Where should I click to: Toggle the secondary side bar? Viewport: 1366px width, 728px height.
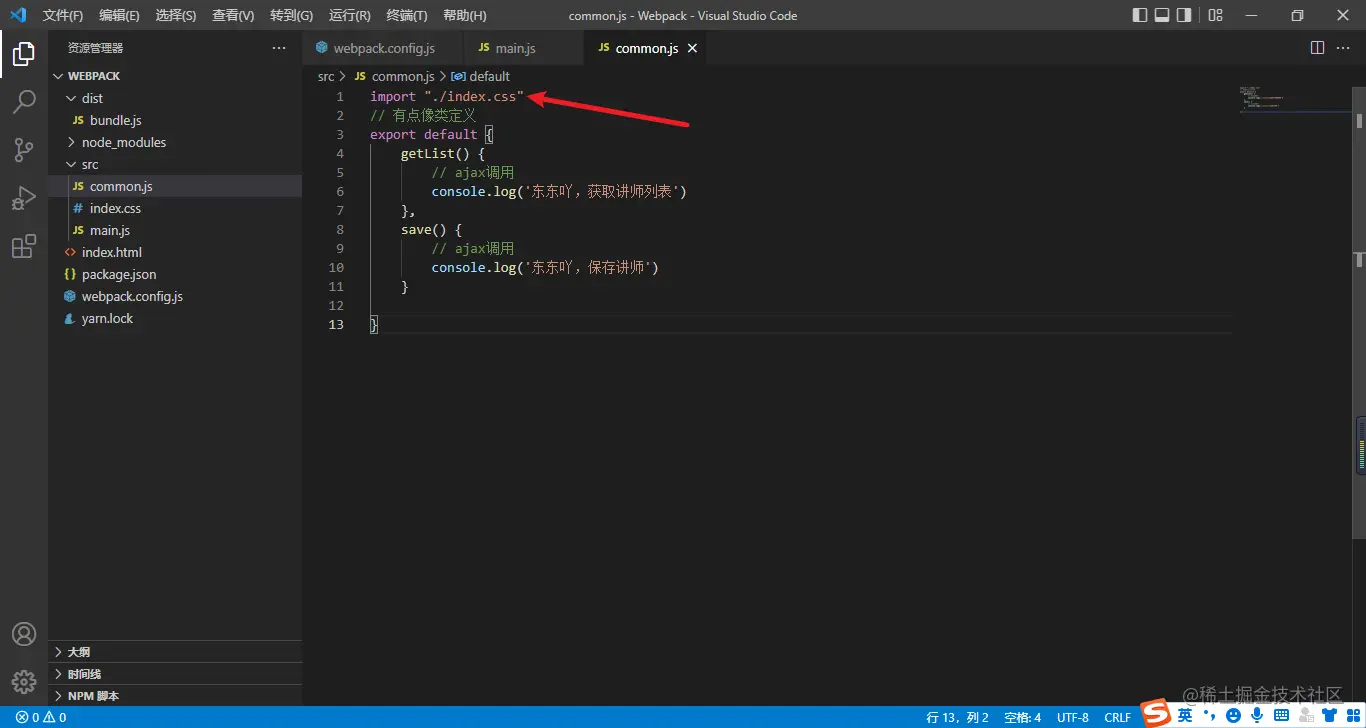coord(1184,15)
